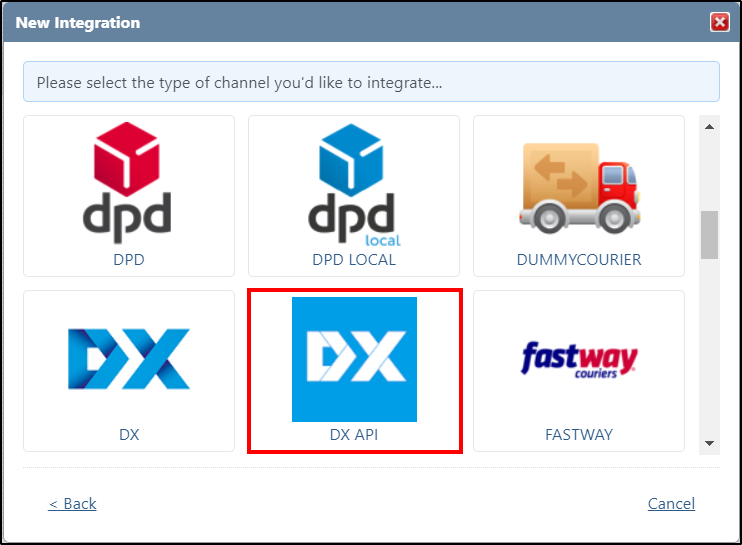742x545 pixels.
Task: Choose the blue DPD Local logo
Action: (x=354, y=185)
